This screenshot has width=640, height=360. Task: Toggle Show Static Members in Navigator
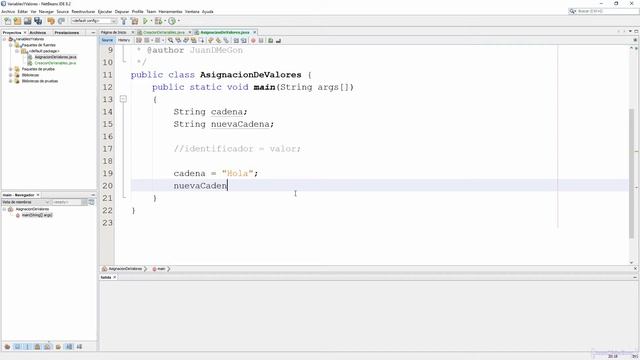[27, 347]
